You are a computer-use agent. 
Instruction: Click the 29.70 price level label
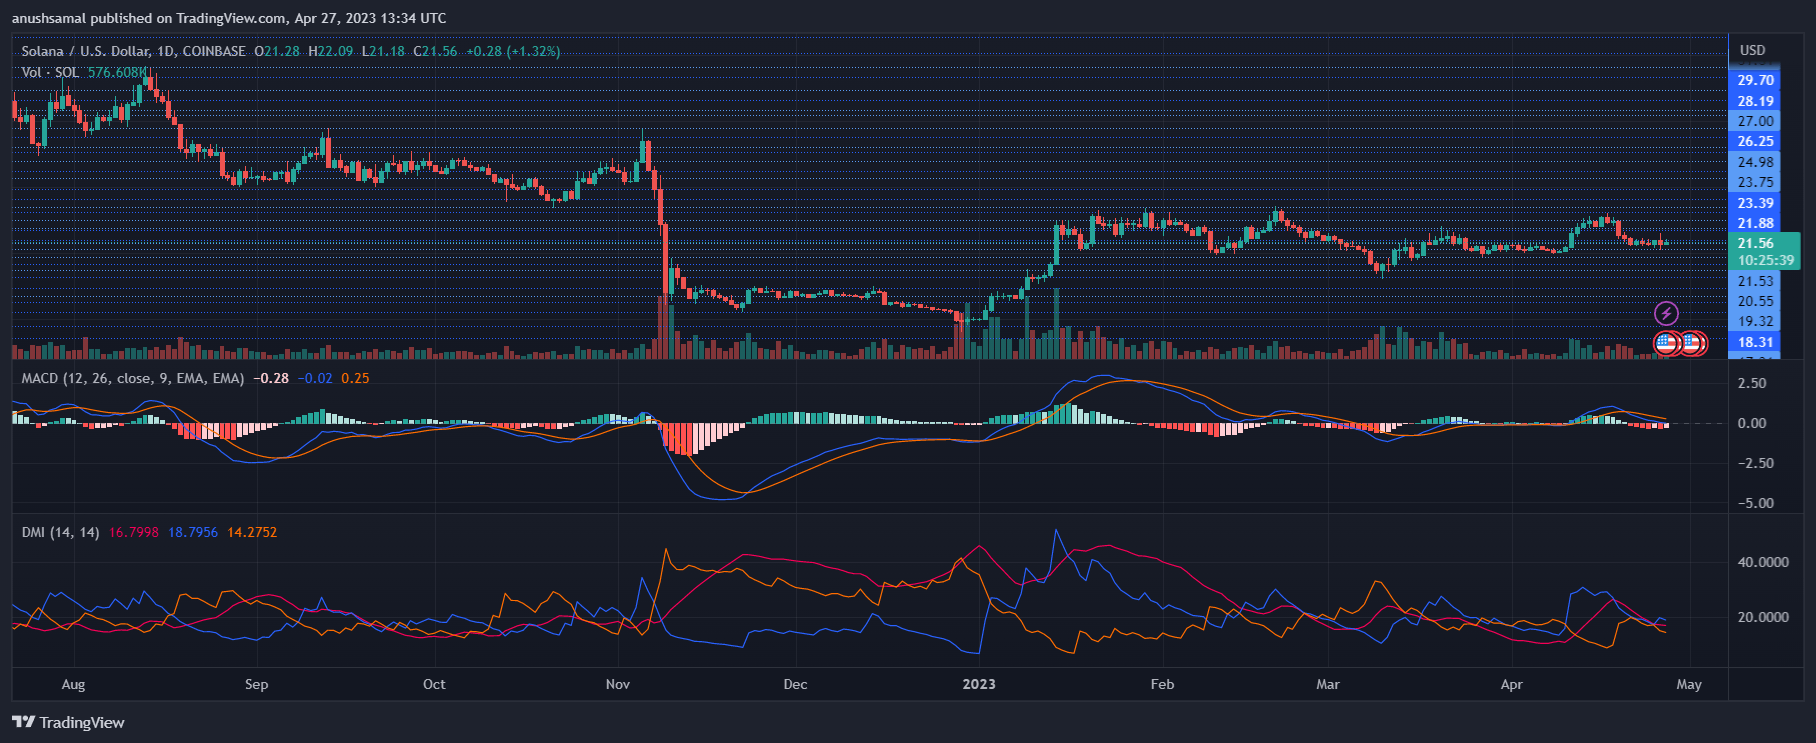click(x=1755, y=80)
